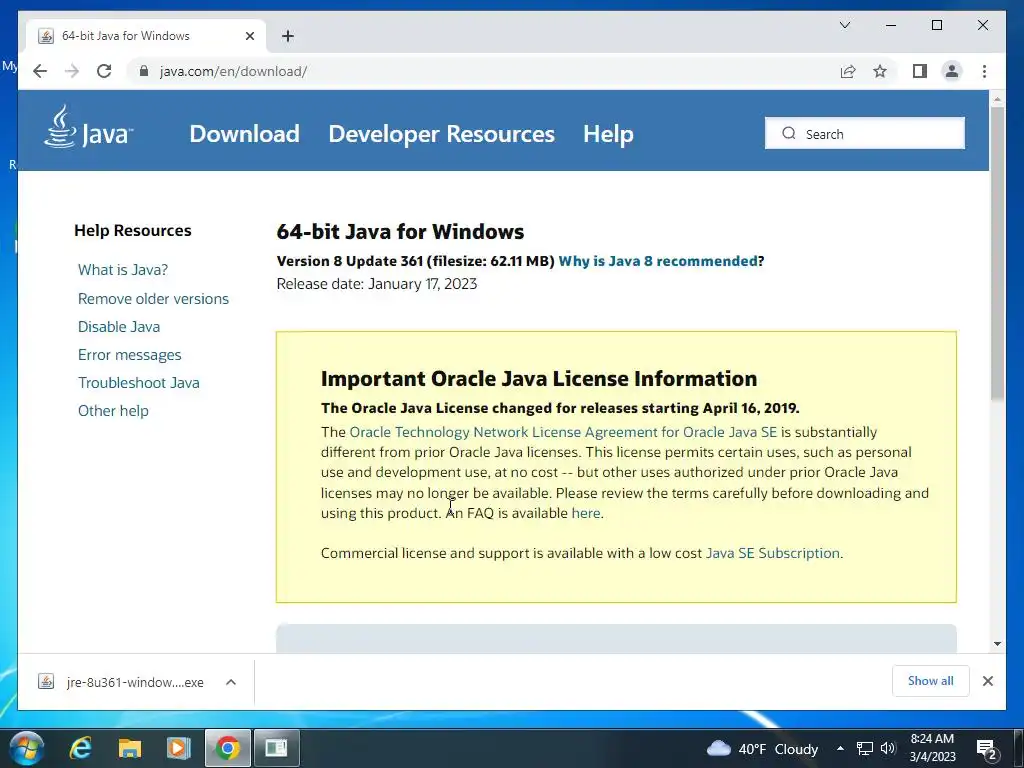Click the volume speaker icon in tray

888,748
